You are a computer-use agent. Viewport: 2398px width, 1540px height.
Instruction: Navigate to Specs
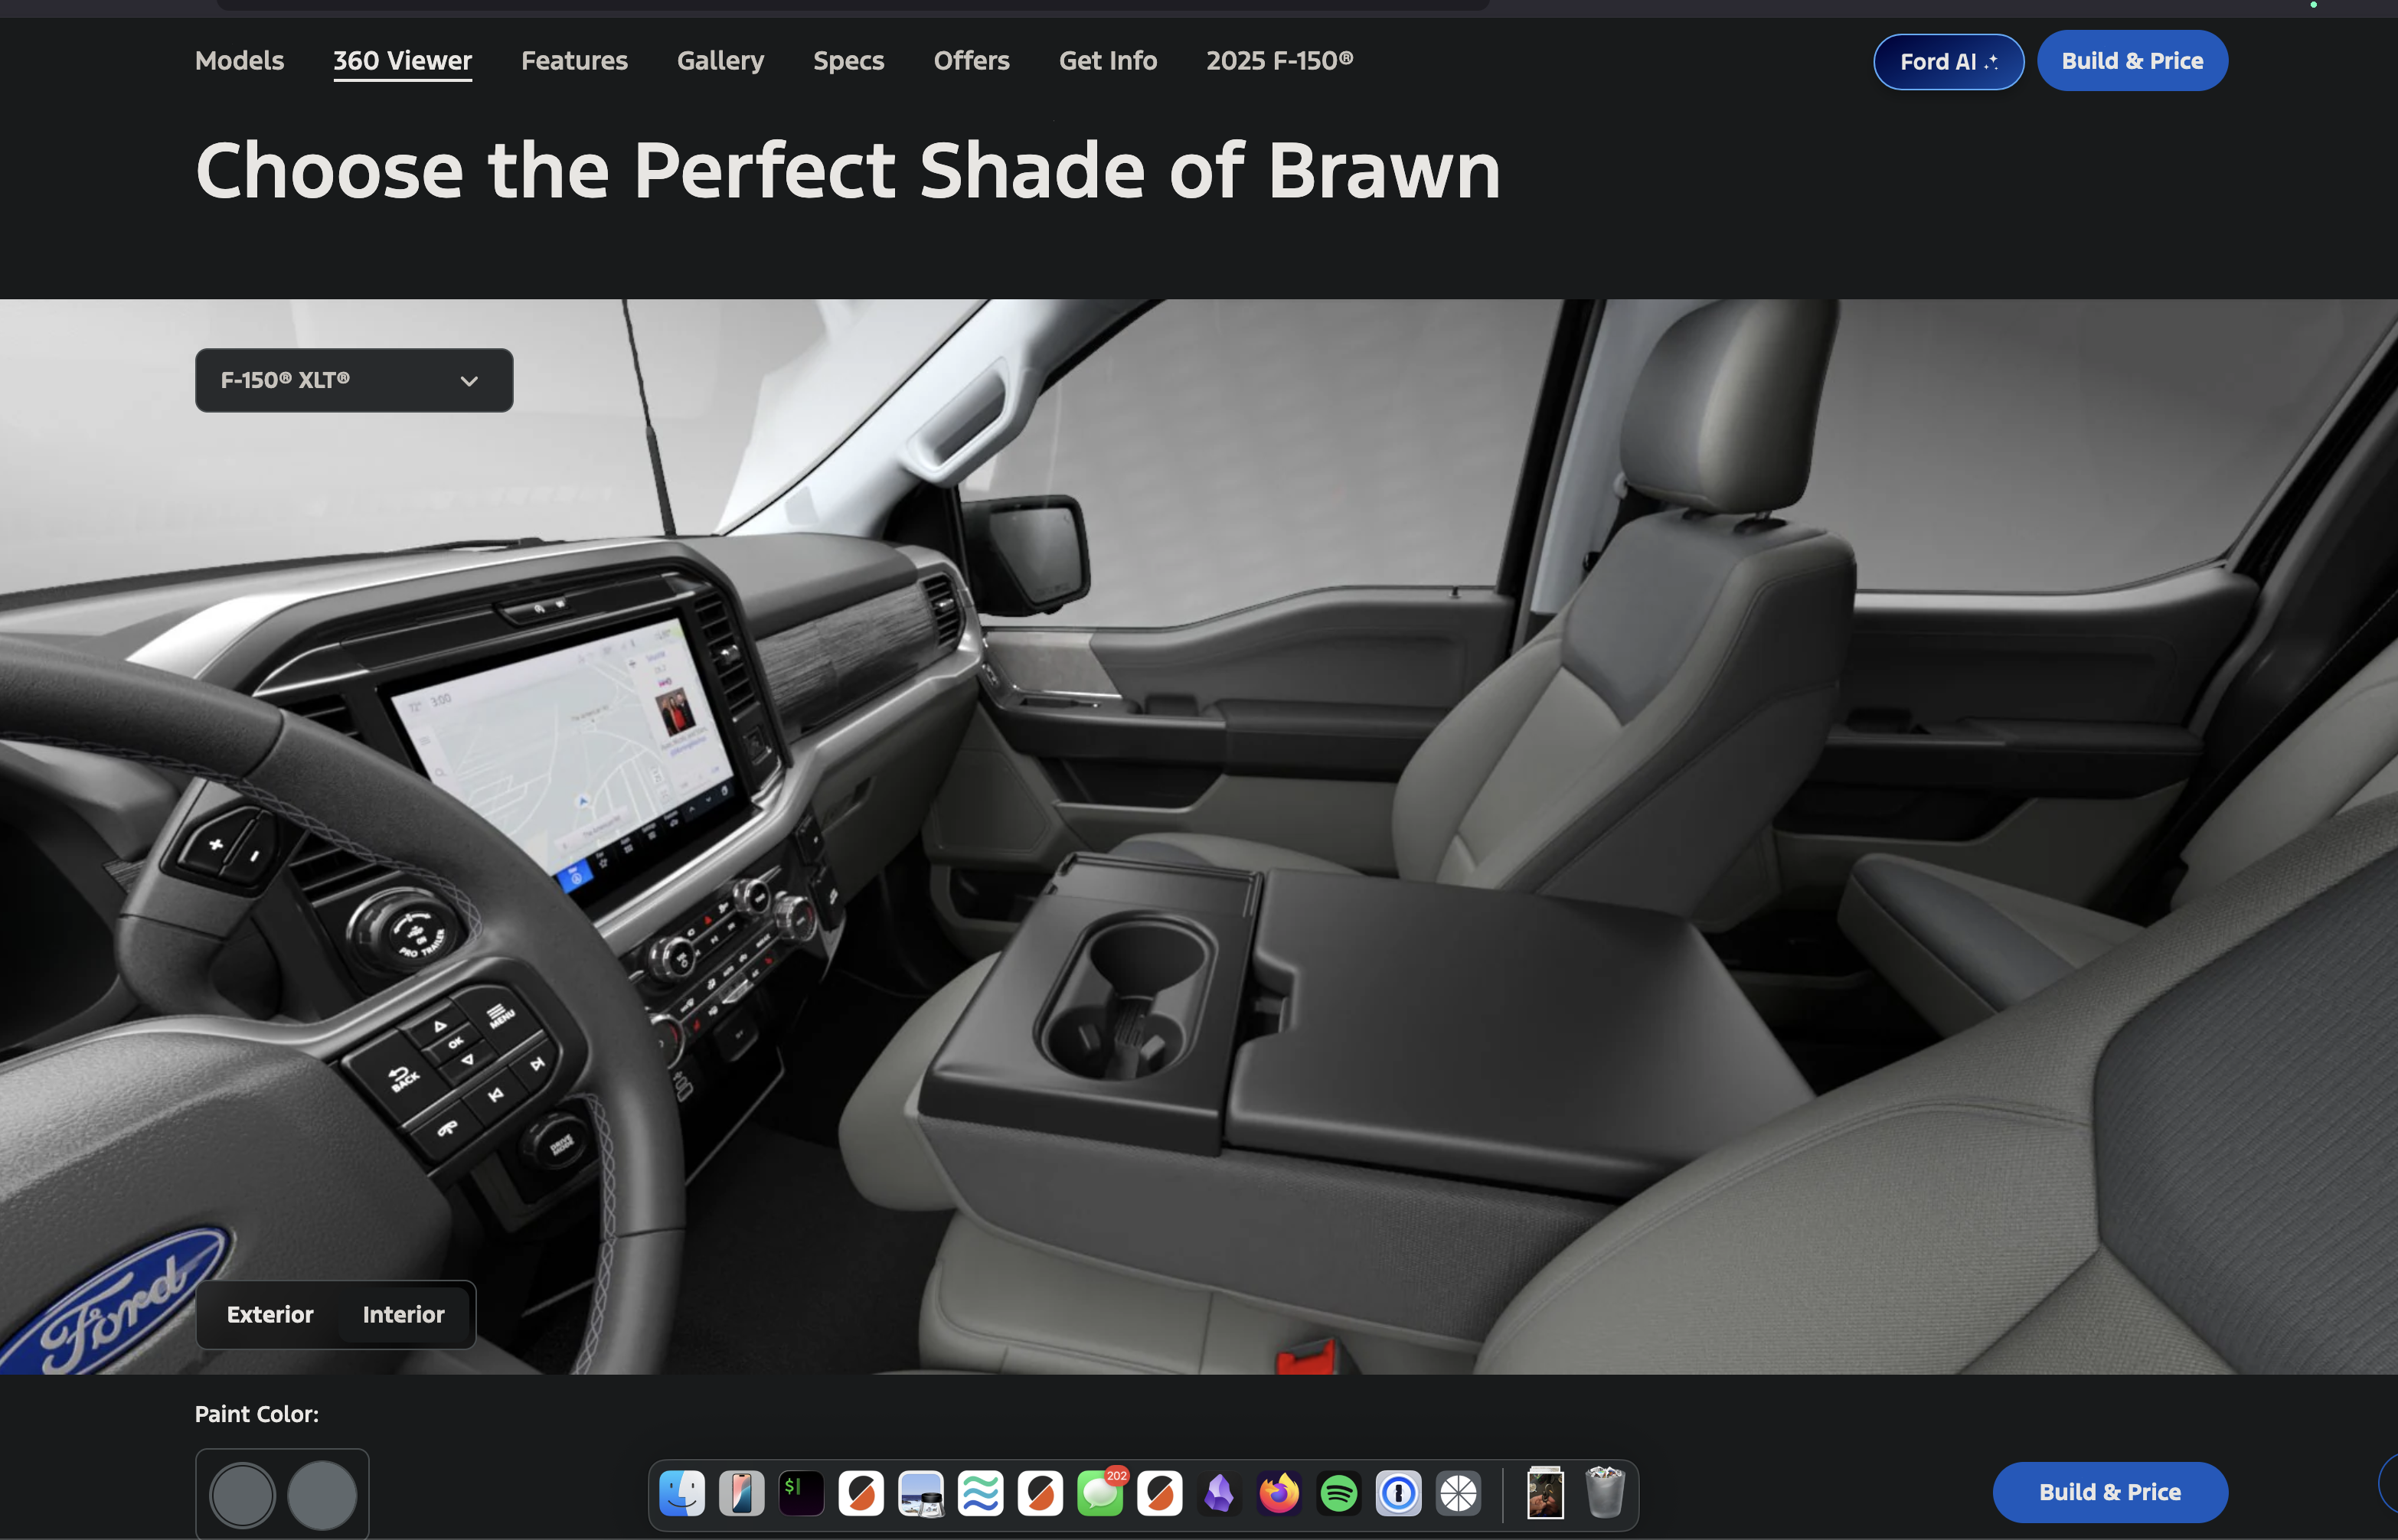pos(849,61)
